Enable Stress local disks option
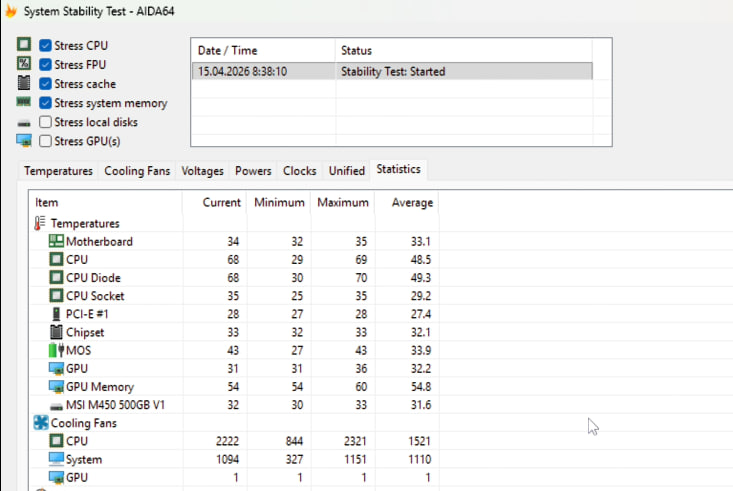Image resolution: width=733 pixels, height=491 pixels. 46,122
